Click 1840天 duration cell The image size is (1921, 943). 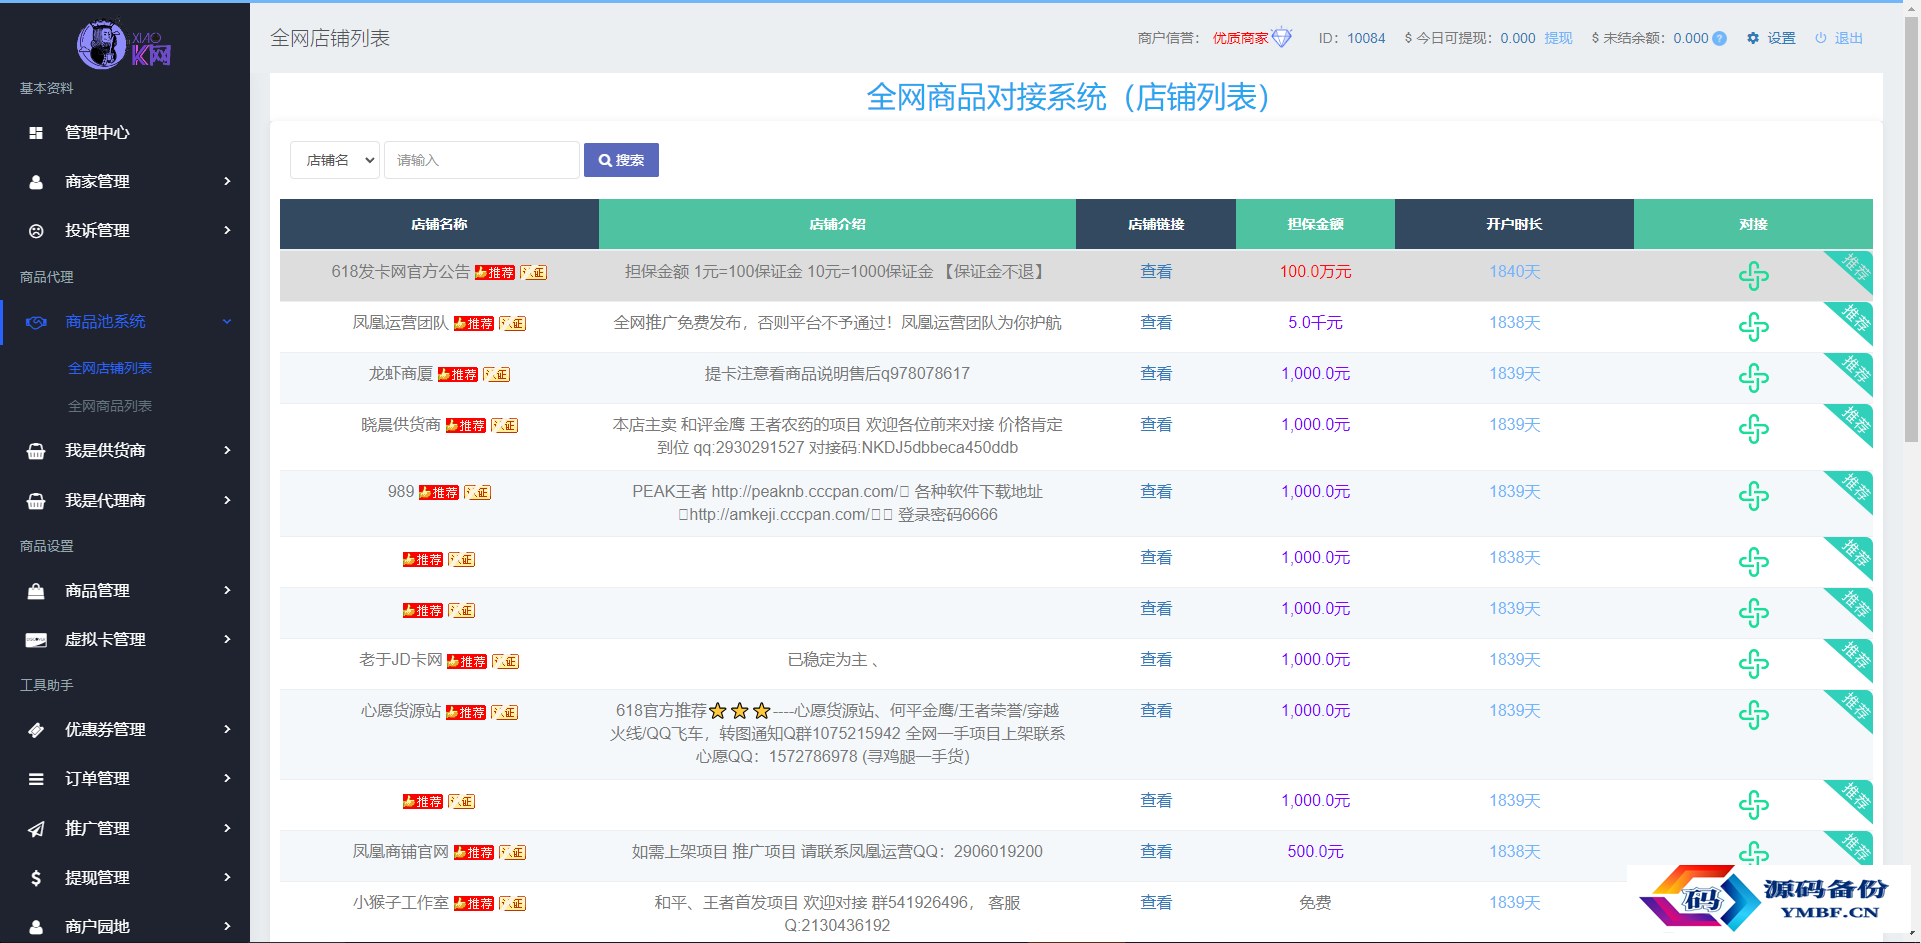(x=1514, y=272)
